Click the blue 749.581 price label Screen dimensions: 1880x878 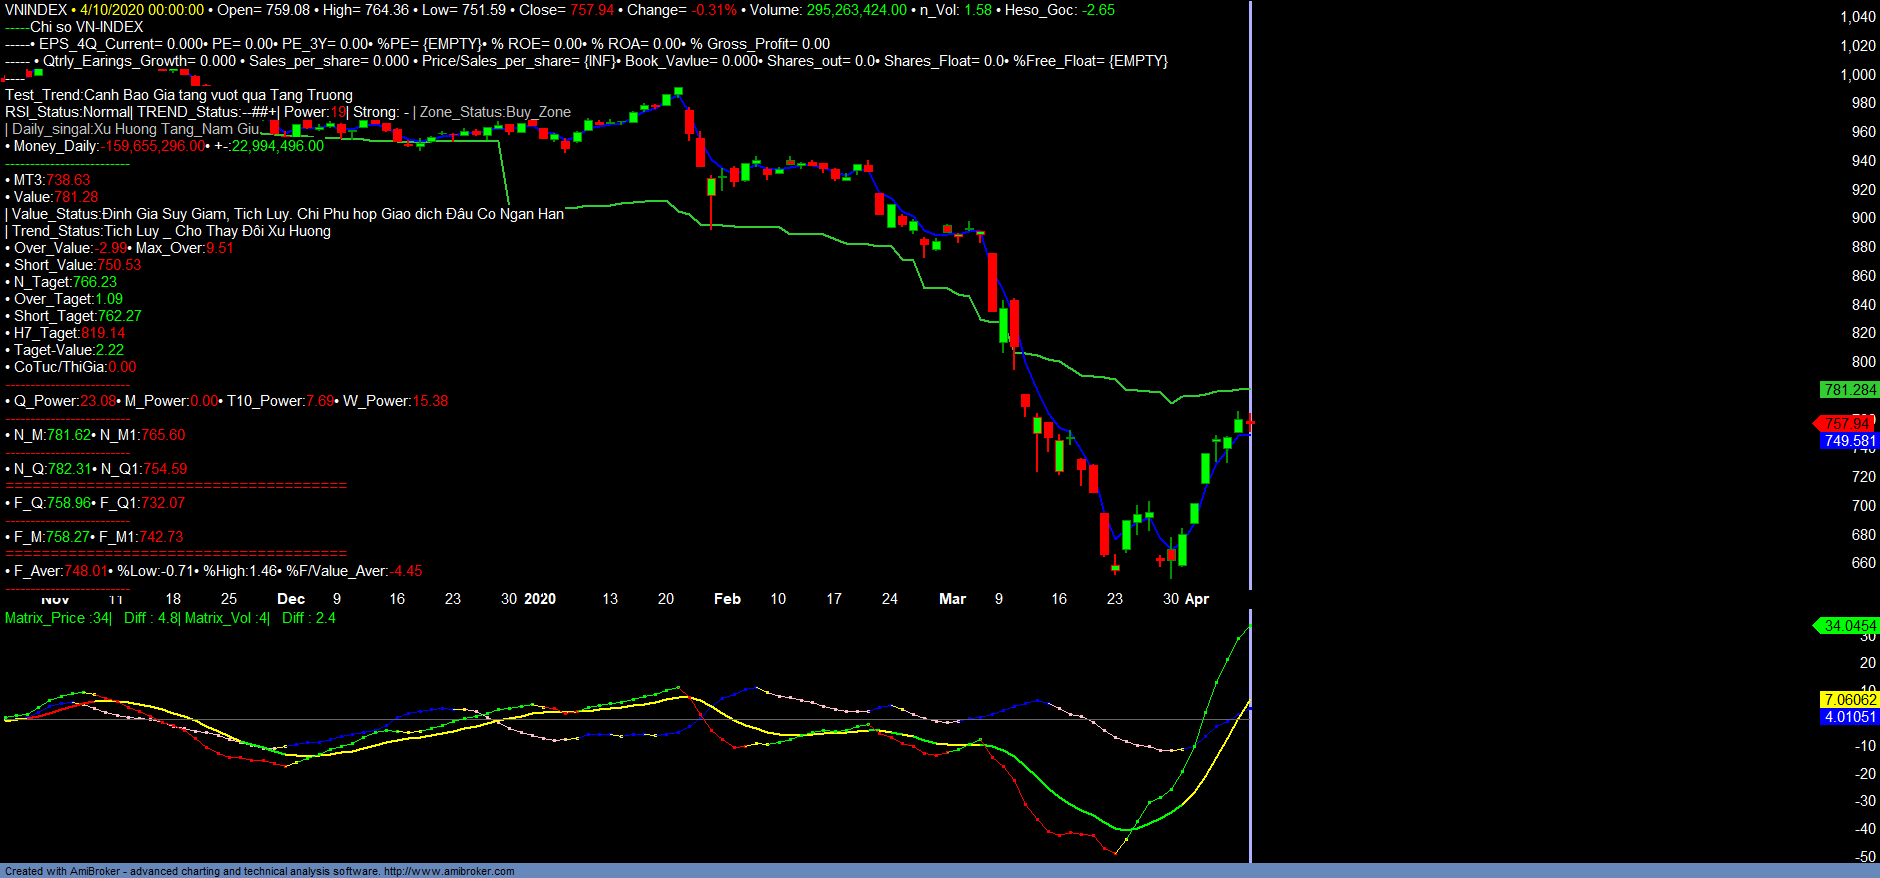(1849, 441)
